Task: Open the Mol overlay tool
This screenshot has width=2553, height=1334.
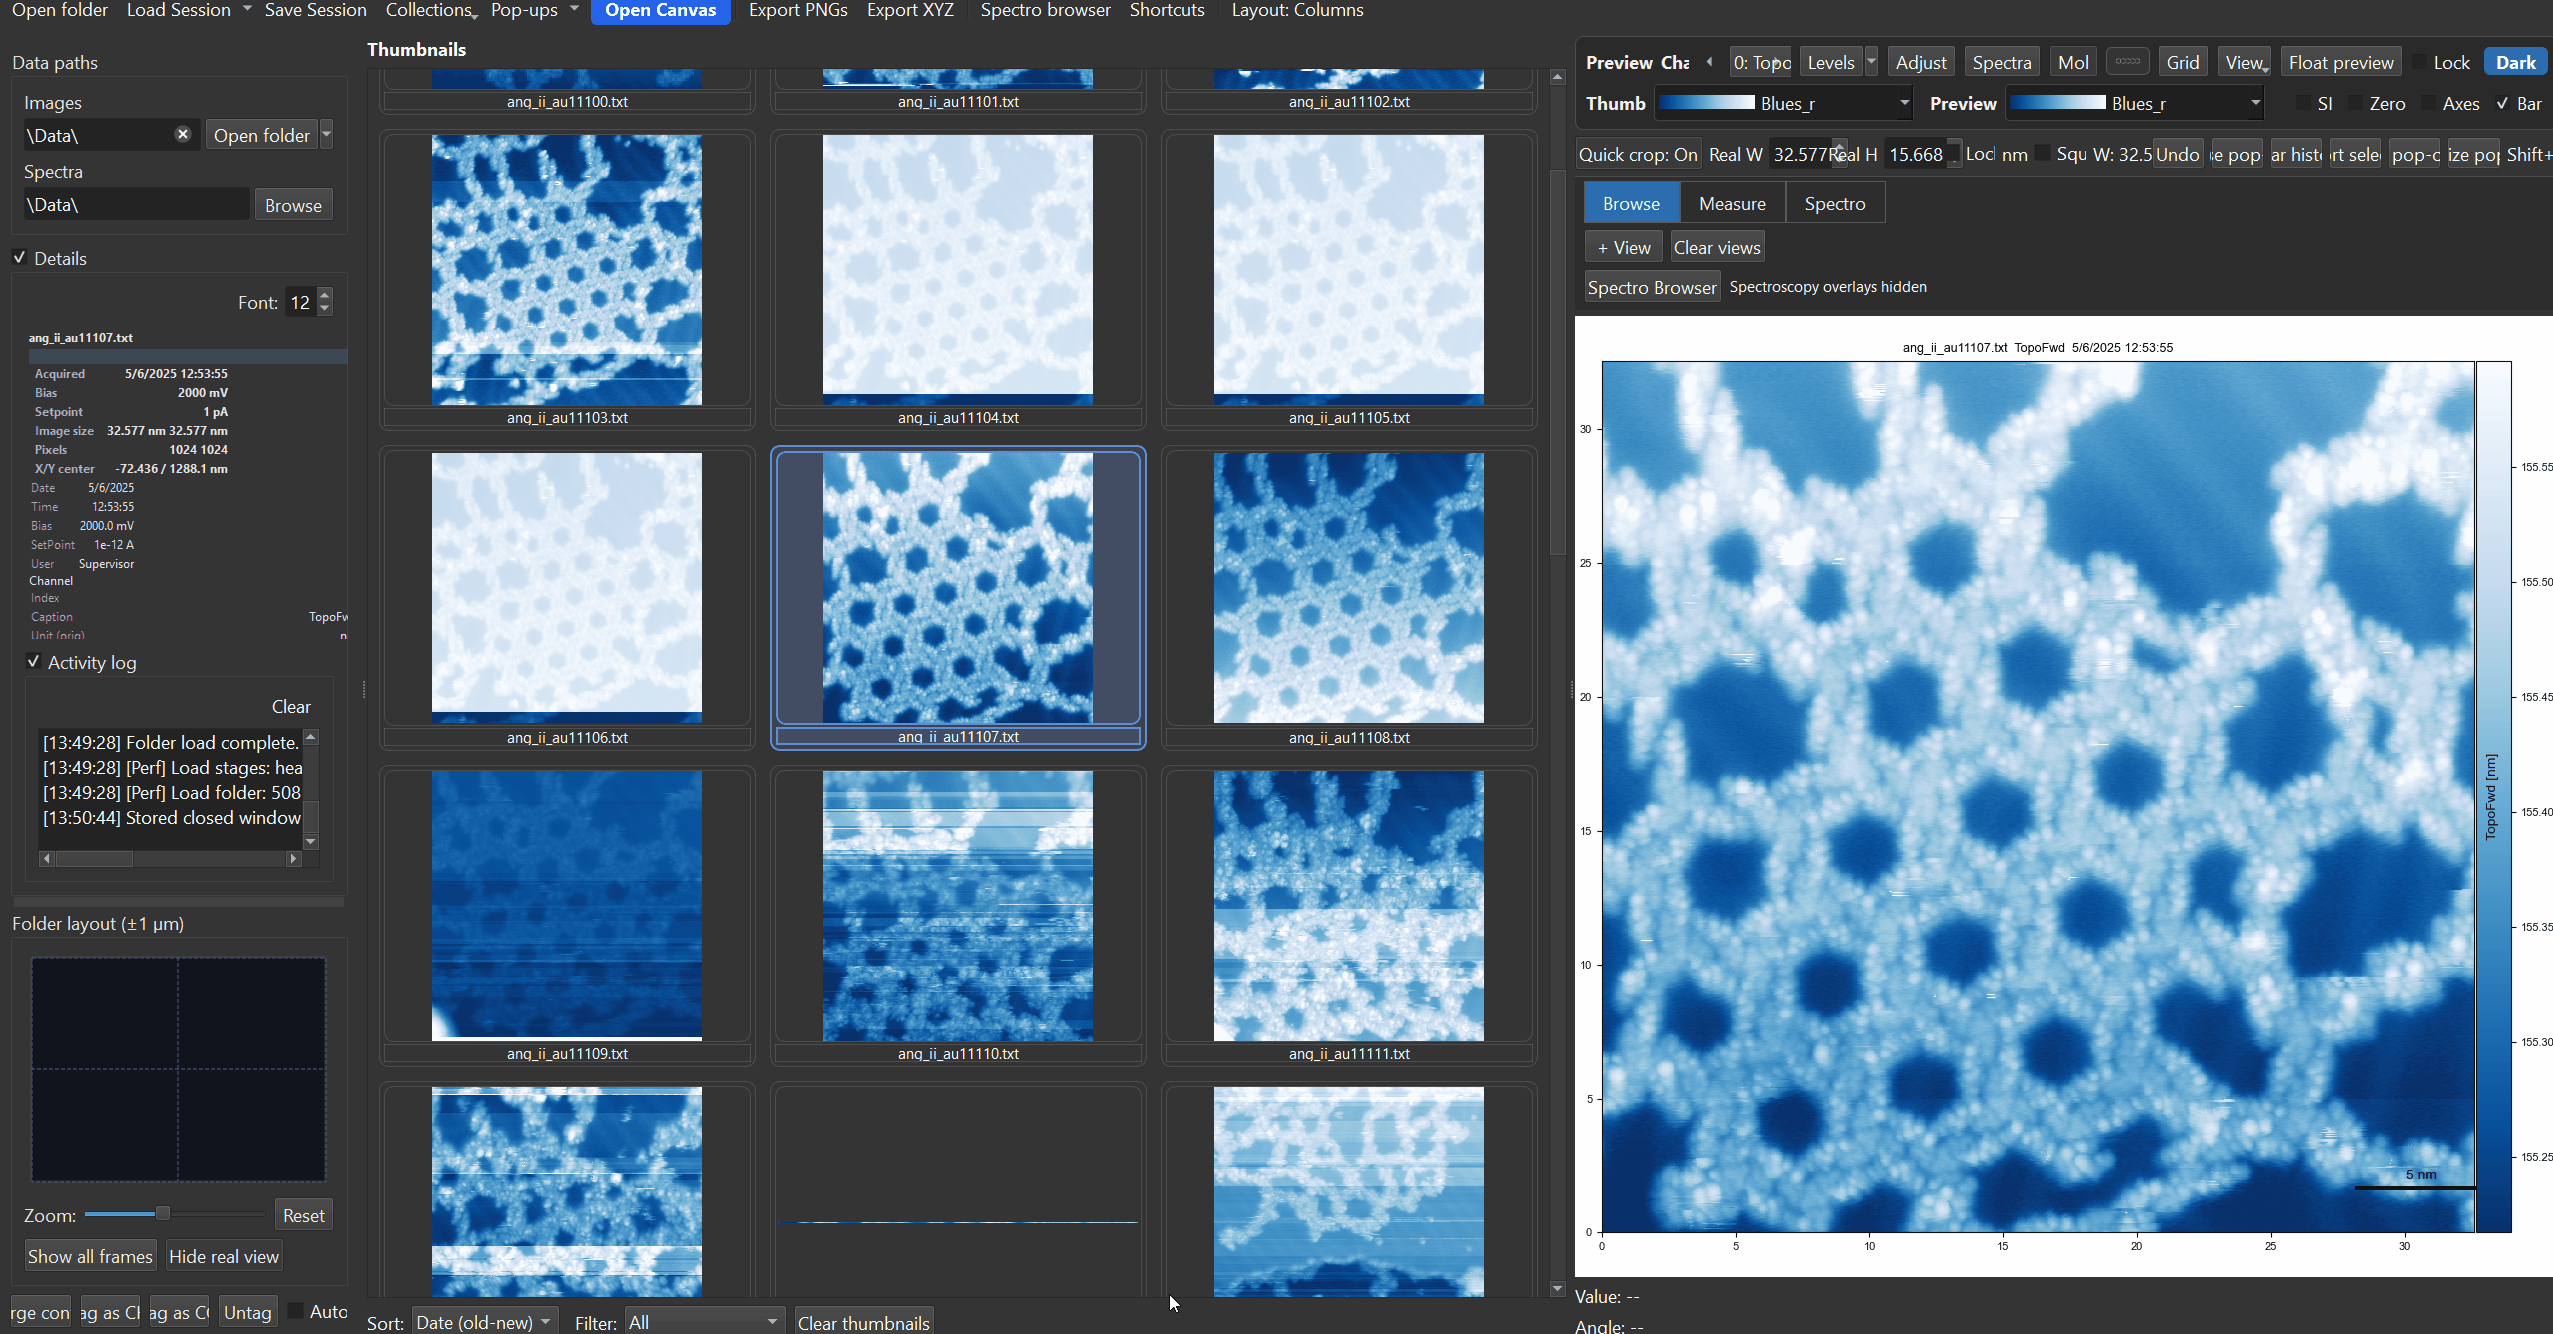Action: 2072,61
